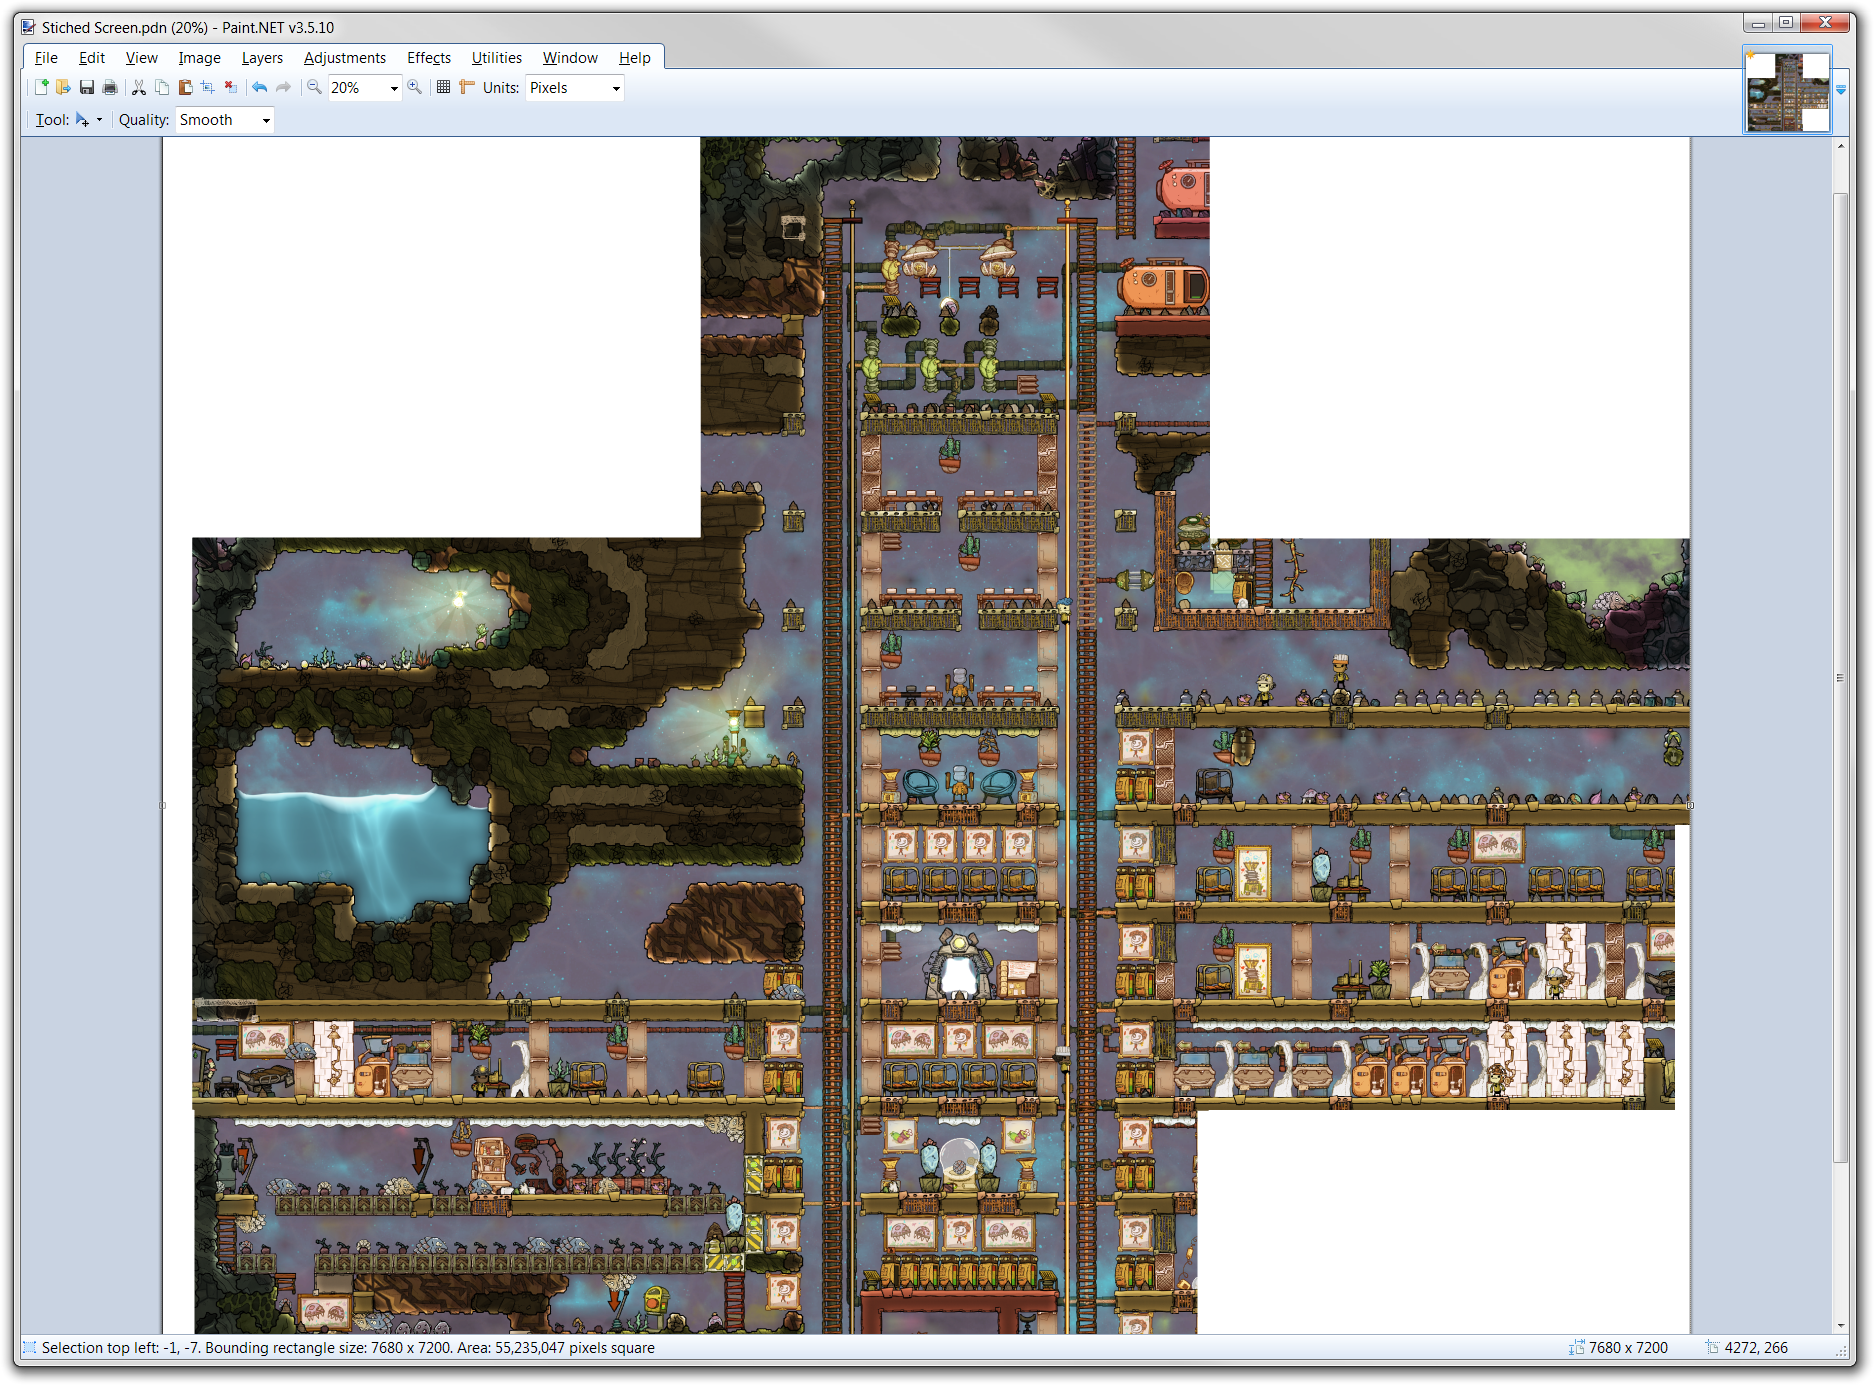Viewport: 1874px width, 1386px height.
Task: Crop to selection using toolbar icon
Action: 208,88
